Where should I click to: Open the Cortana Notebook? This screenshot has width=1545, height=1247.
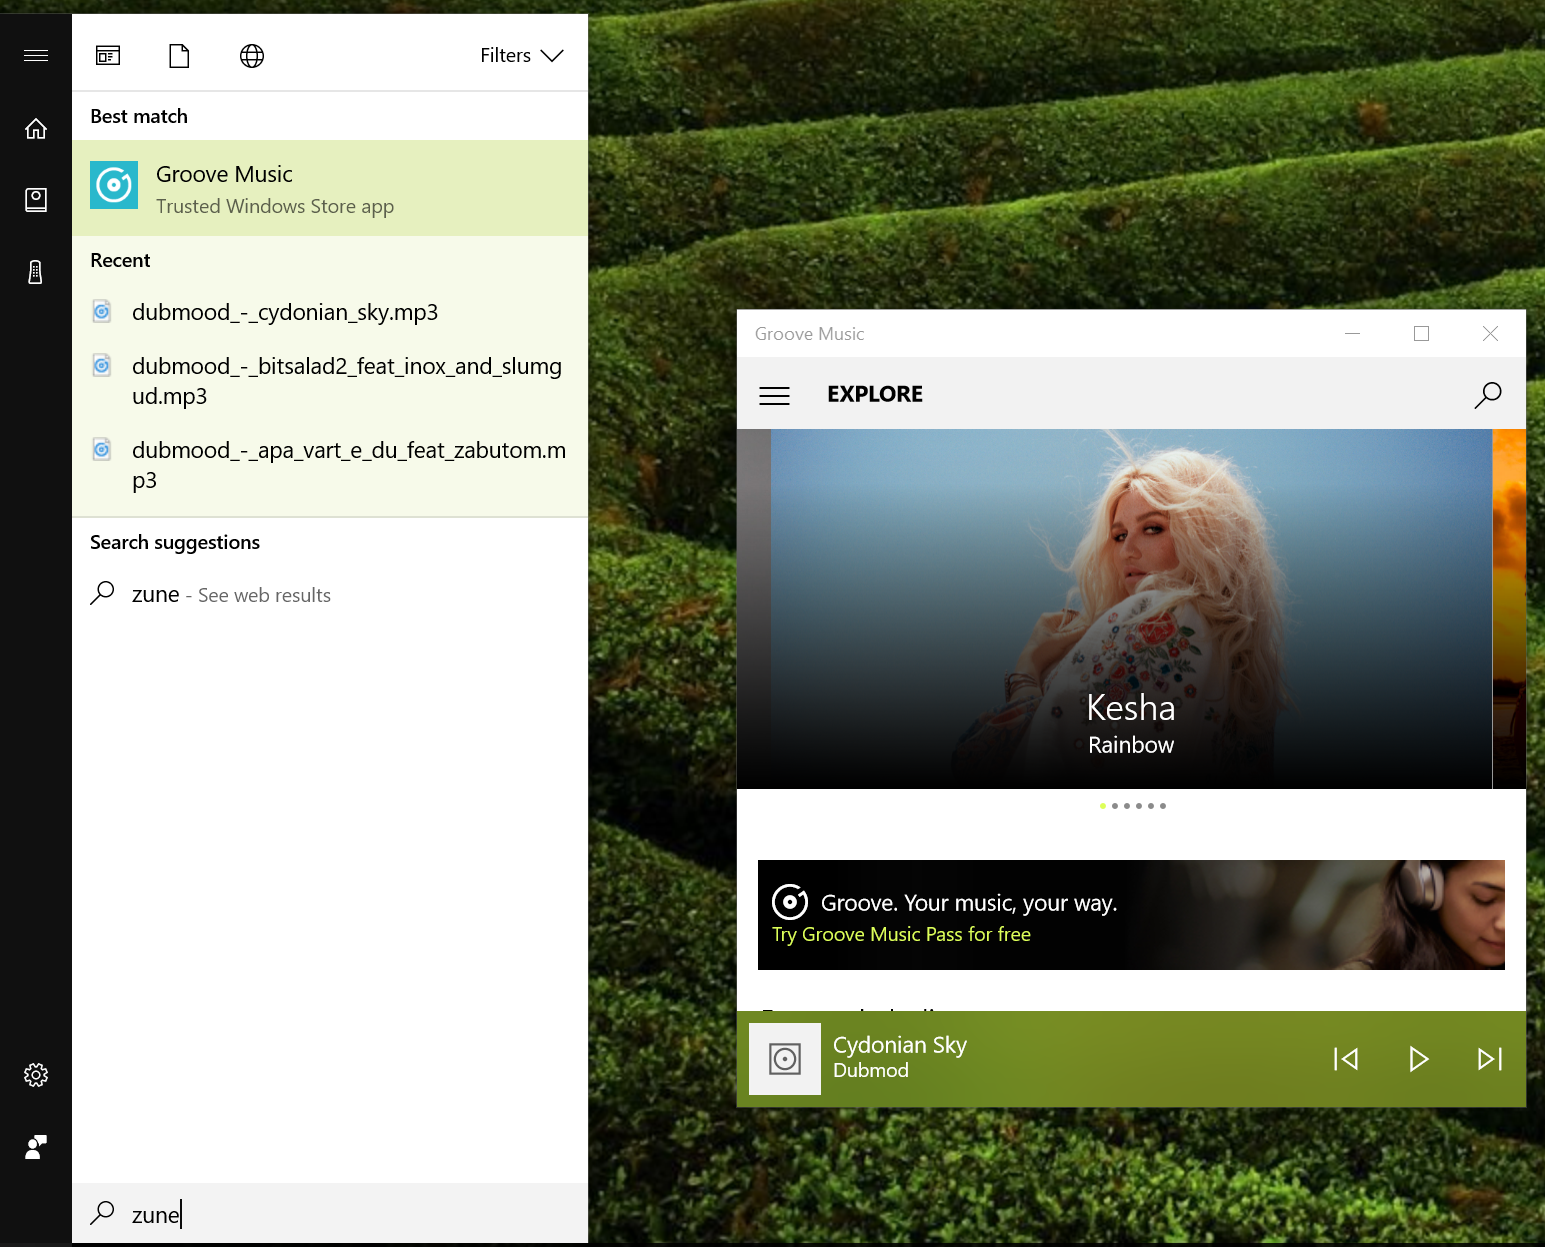36,200
